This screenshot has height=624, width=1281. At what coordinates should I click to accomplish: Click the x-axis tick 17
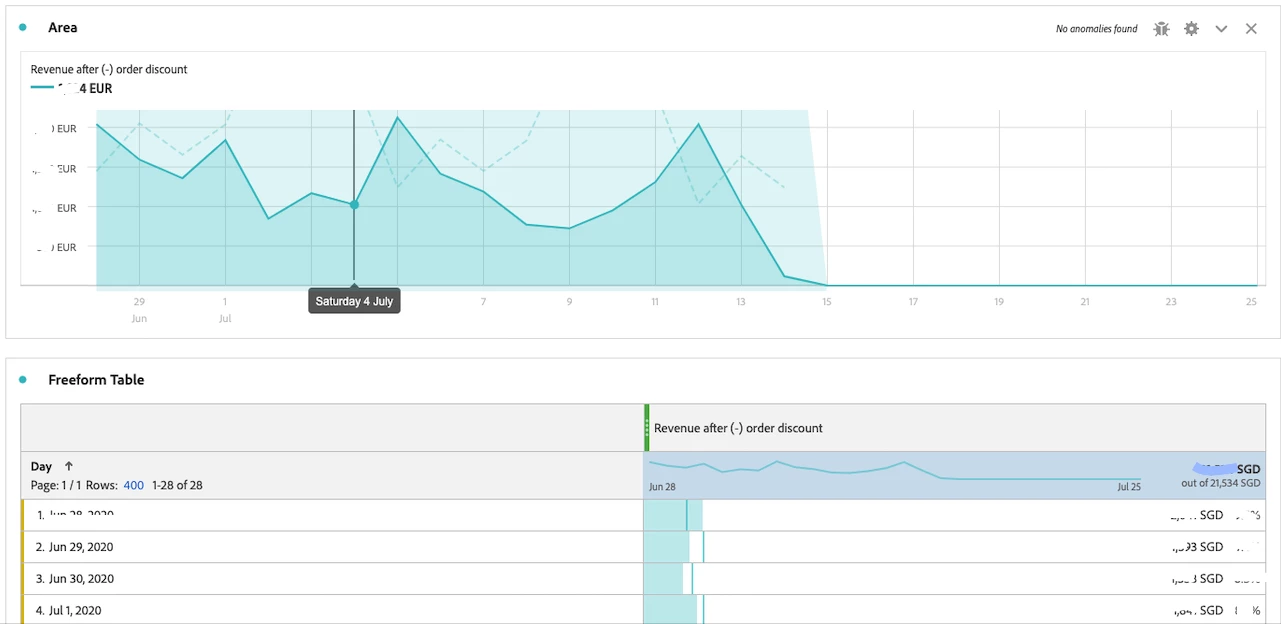913,301
